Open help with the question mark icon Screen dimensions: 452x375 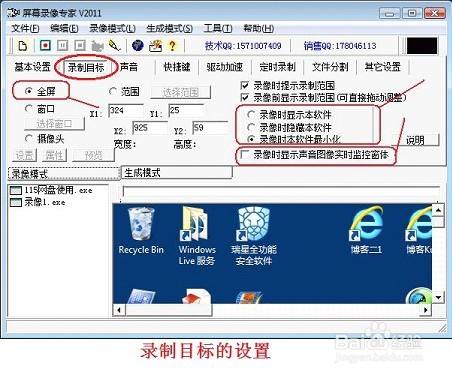coord(172,46)
